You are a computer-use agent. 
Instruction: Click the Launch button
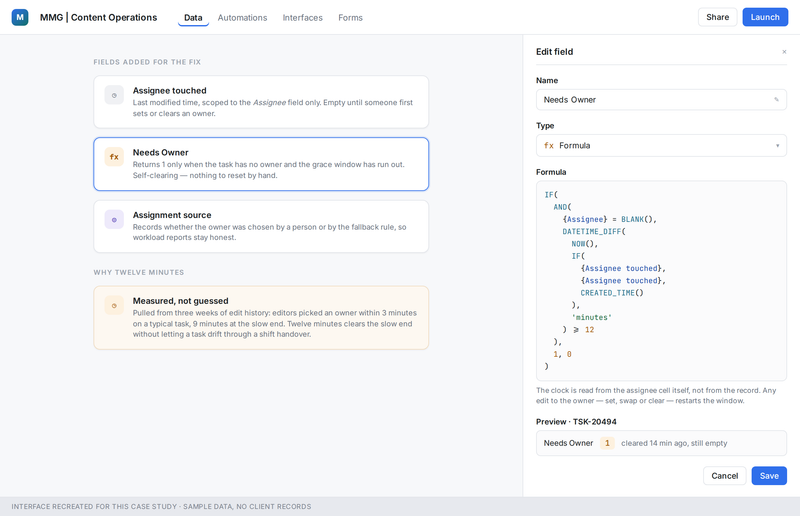(765, 17)
